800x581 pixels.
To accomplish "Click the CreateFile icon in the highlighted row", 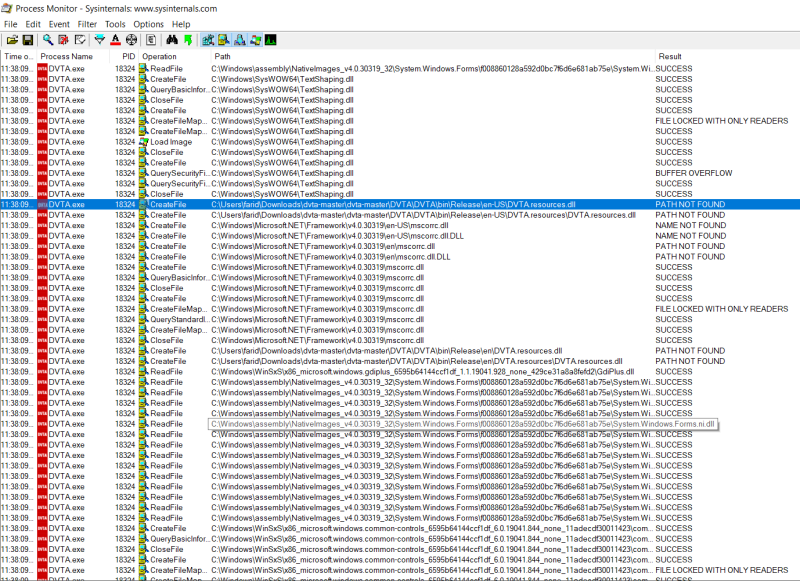I will point(144,205).
